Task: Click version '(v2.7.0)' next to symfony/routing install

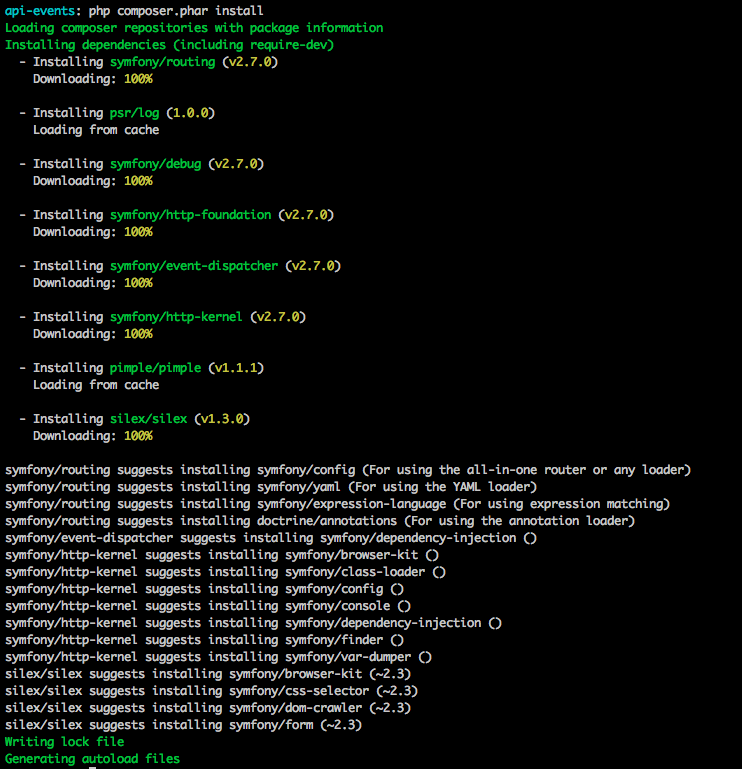Action: click(x=250, y=62)
